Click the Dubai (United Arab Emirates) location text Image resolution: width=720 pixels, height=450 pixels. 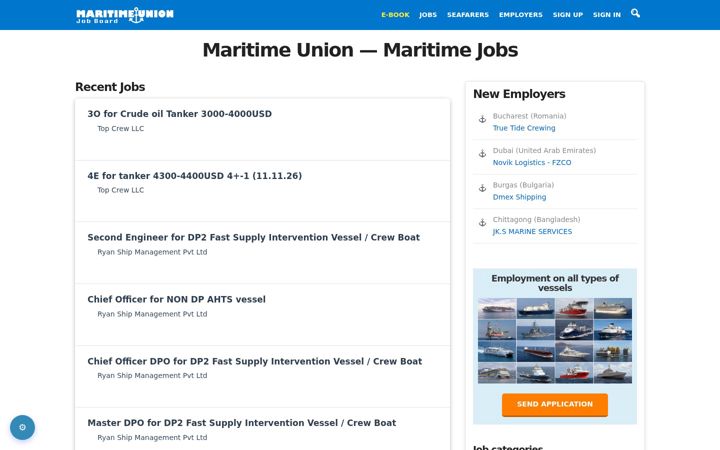coord(544,151)
